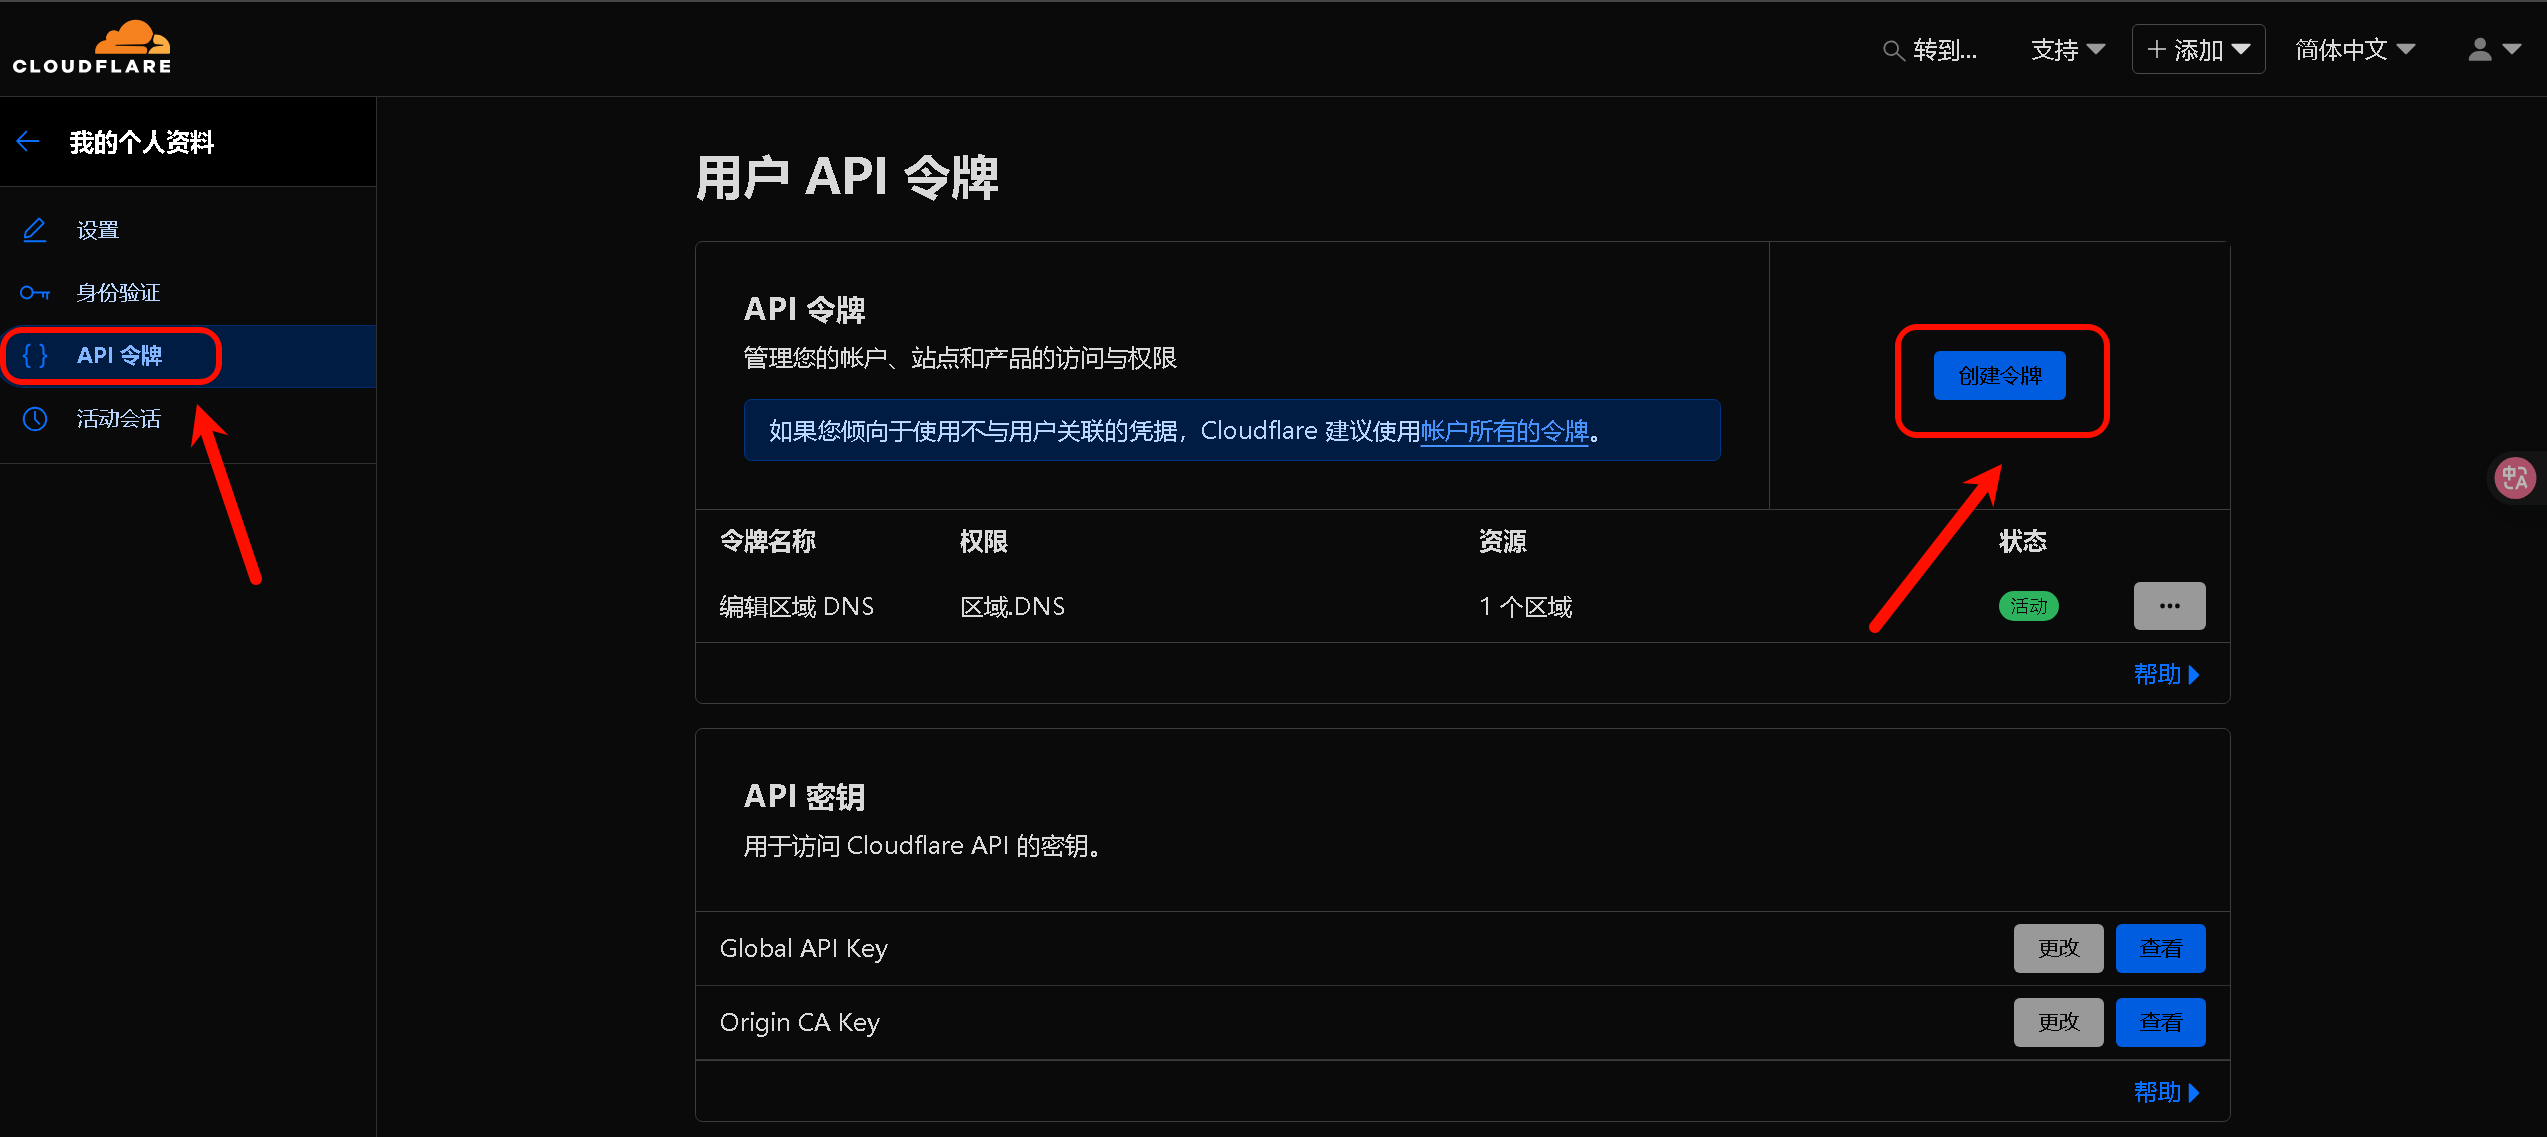Click 我的个人资料 header
Viewport: 2547px width, 1137px height.
click(x=142, y=142)
